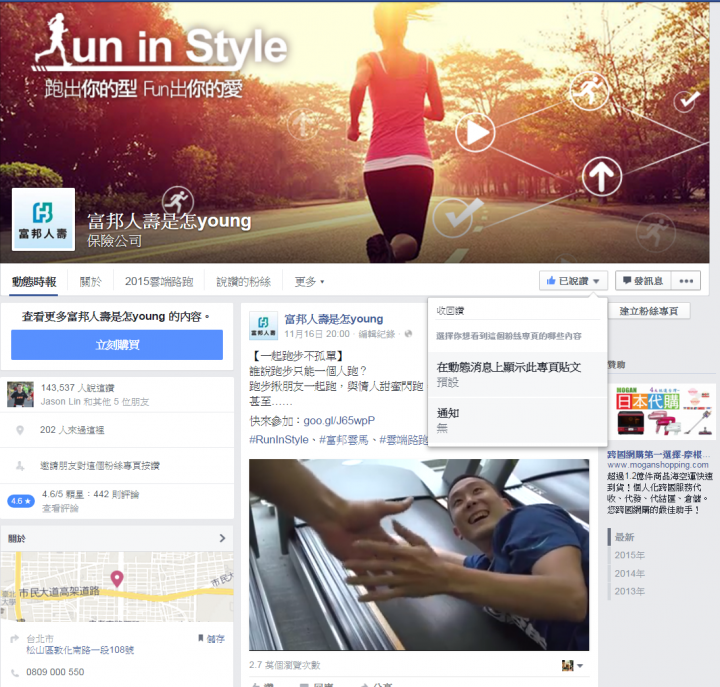
Task: Open the map thumbnail of 市民大道
Action: [x=117, y=586]
